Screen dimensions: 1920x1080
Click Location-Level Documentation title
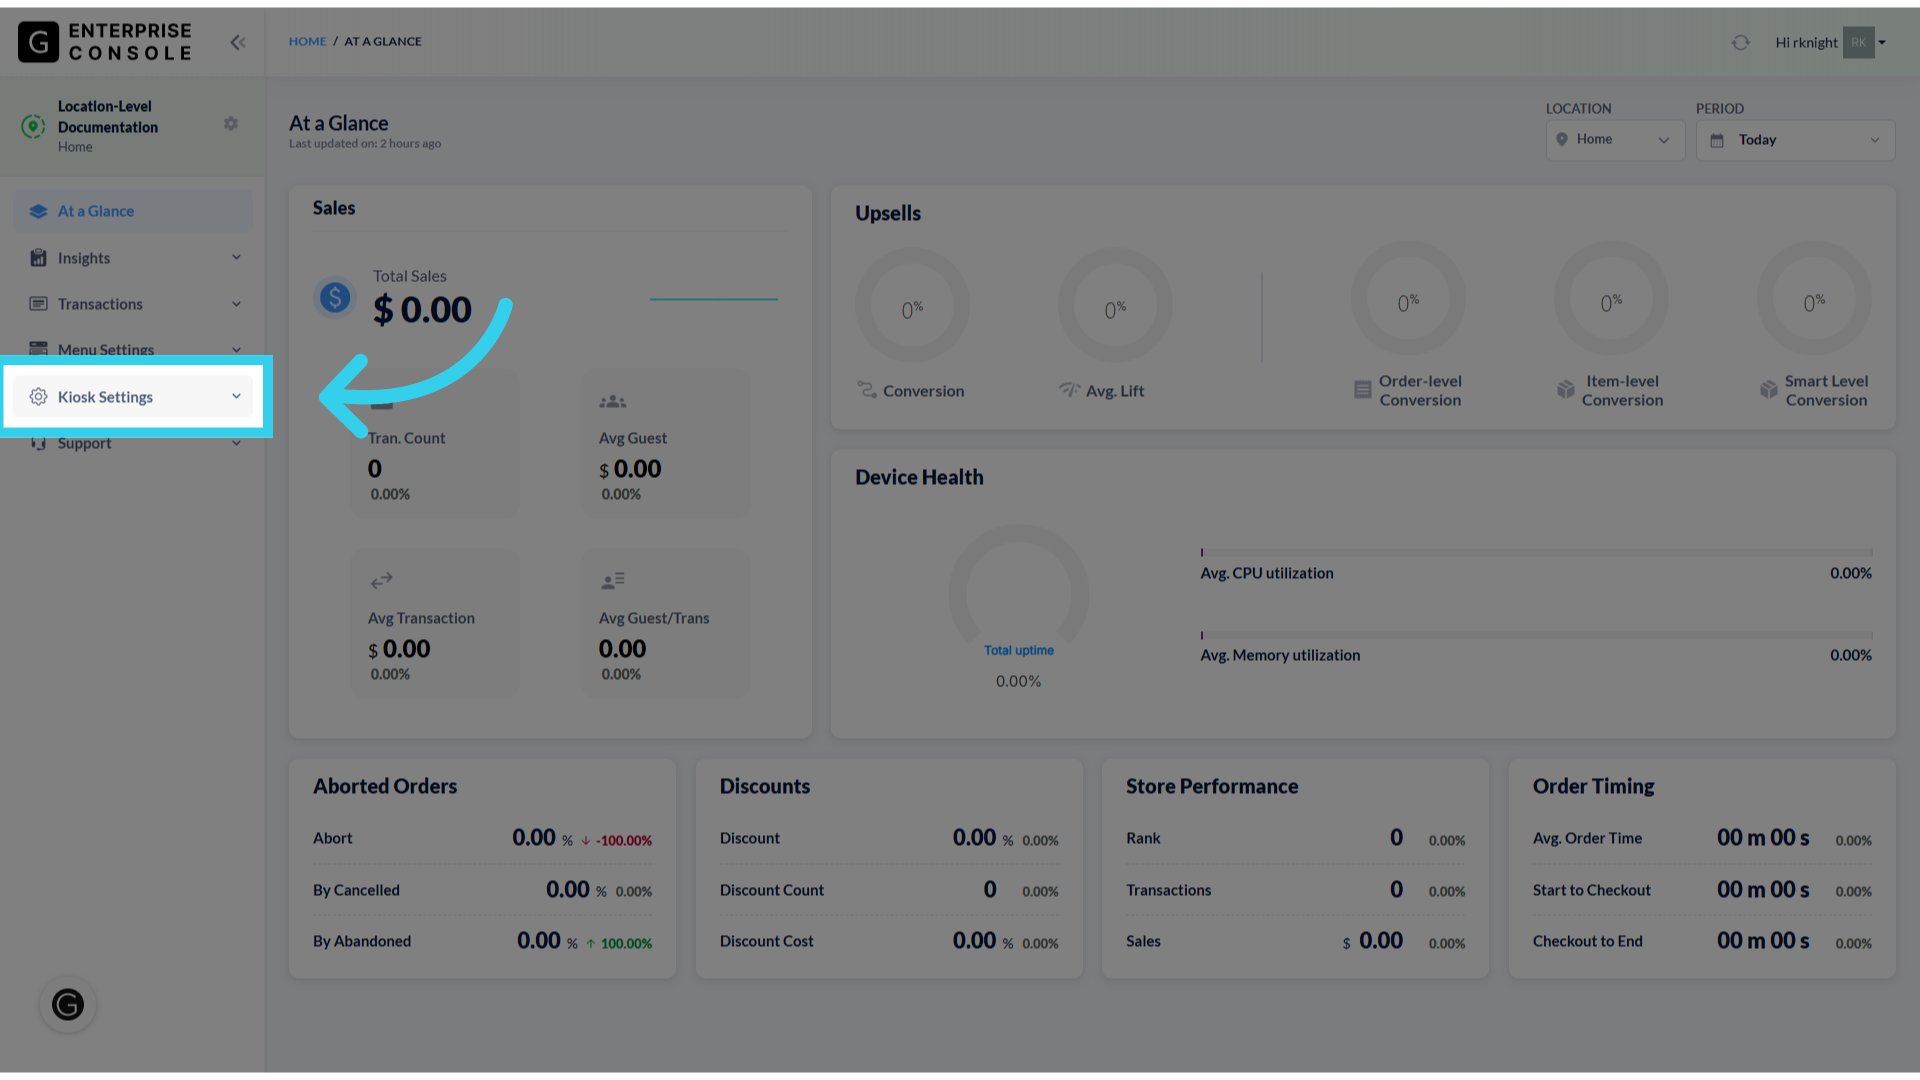click(107, 117)
